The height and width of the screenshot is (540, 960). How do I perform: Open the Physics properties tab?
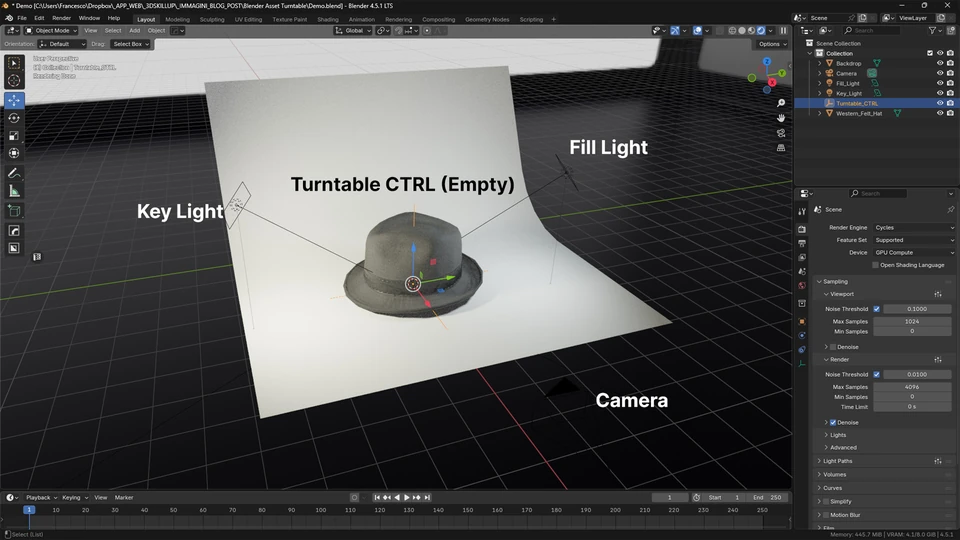pyautogui.click(x=802, y=336)
